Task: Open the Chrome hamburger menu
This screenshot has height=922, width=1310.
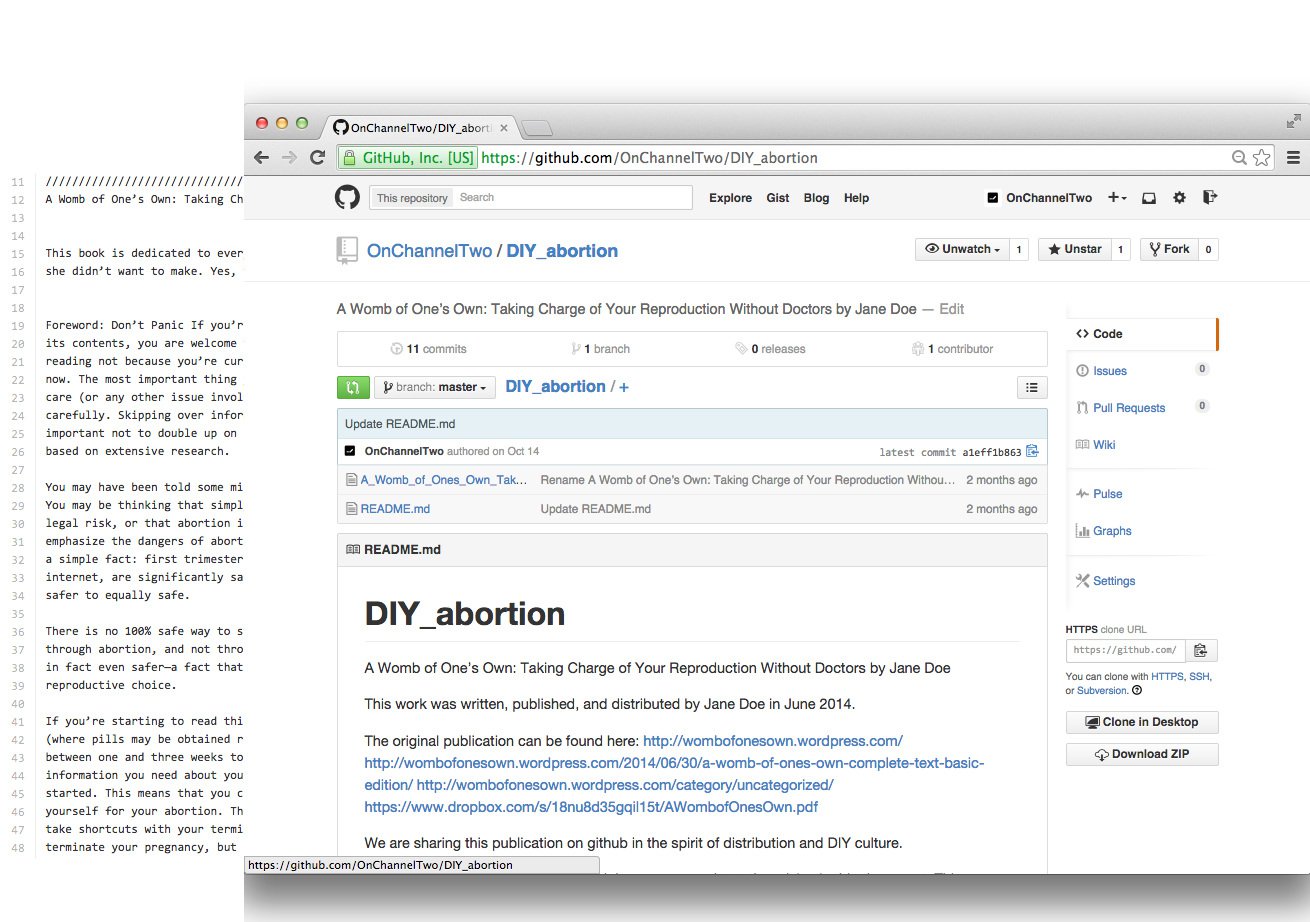Action: point(1293,157)
